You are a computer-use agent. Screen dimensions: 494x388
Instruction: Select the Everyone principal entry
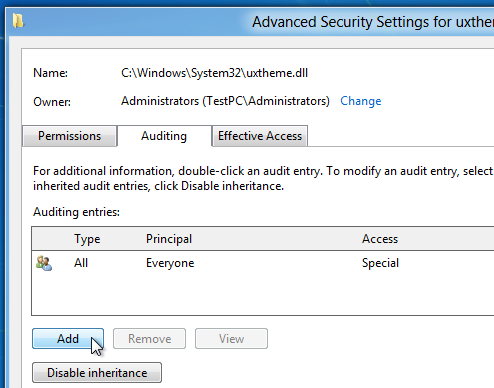point(170,263)
